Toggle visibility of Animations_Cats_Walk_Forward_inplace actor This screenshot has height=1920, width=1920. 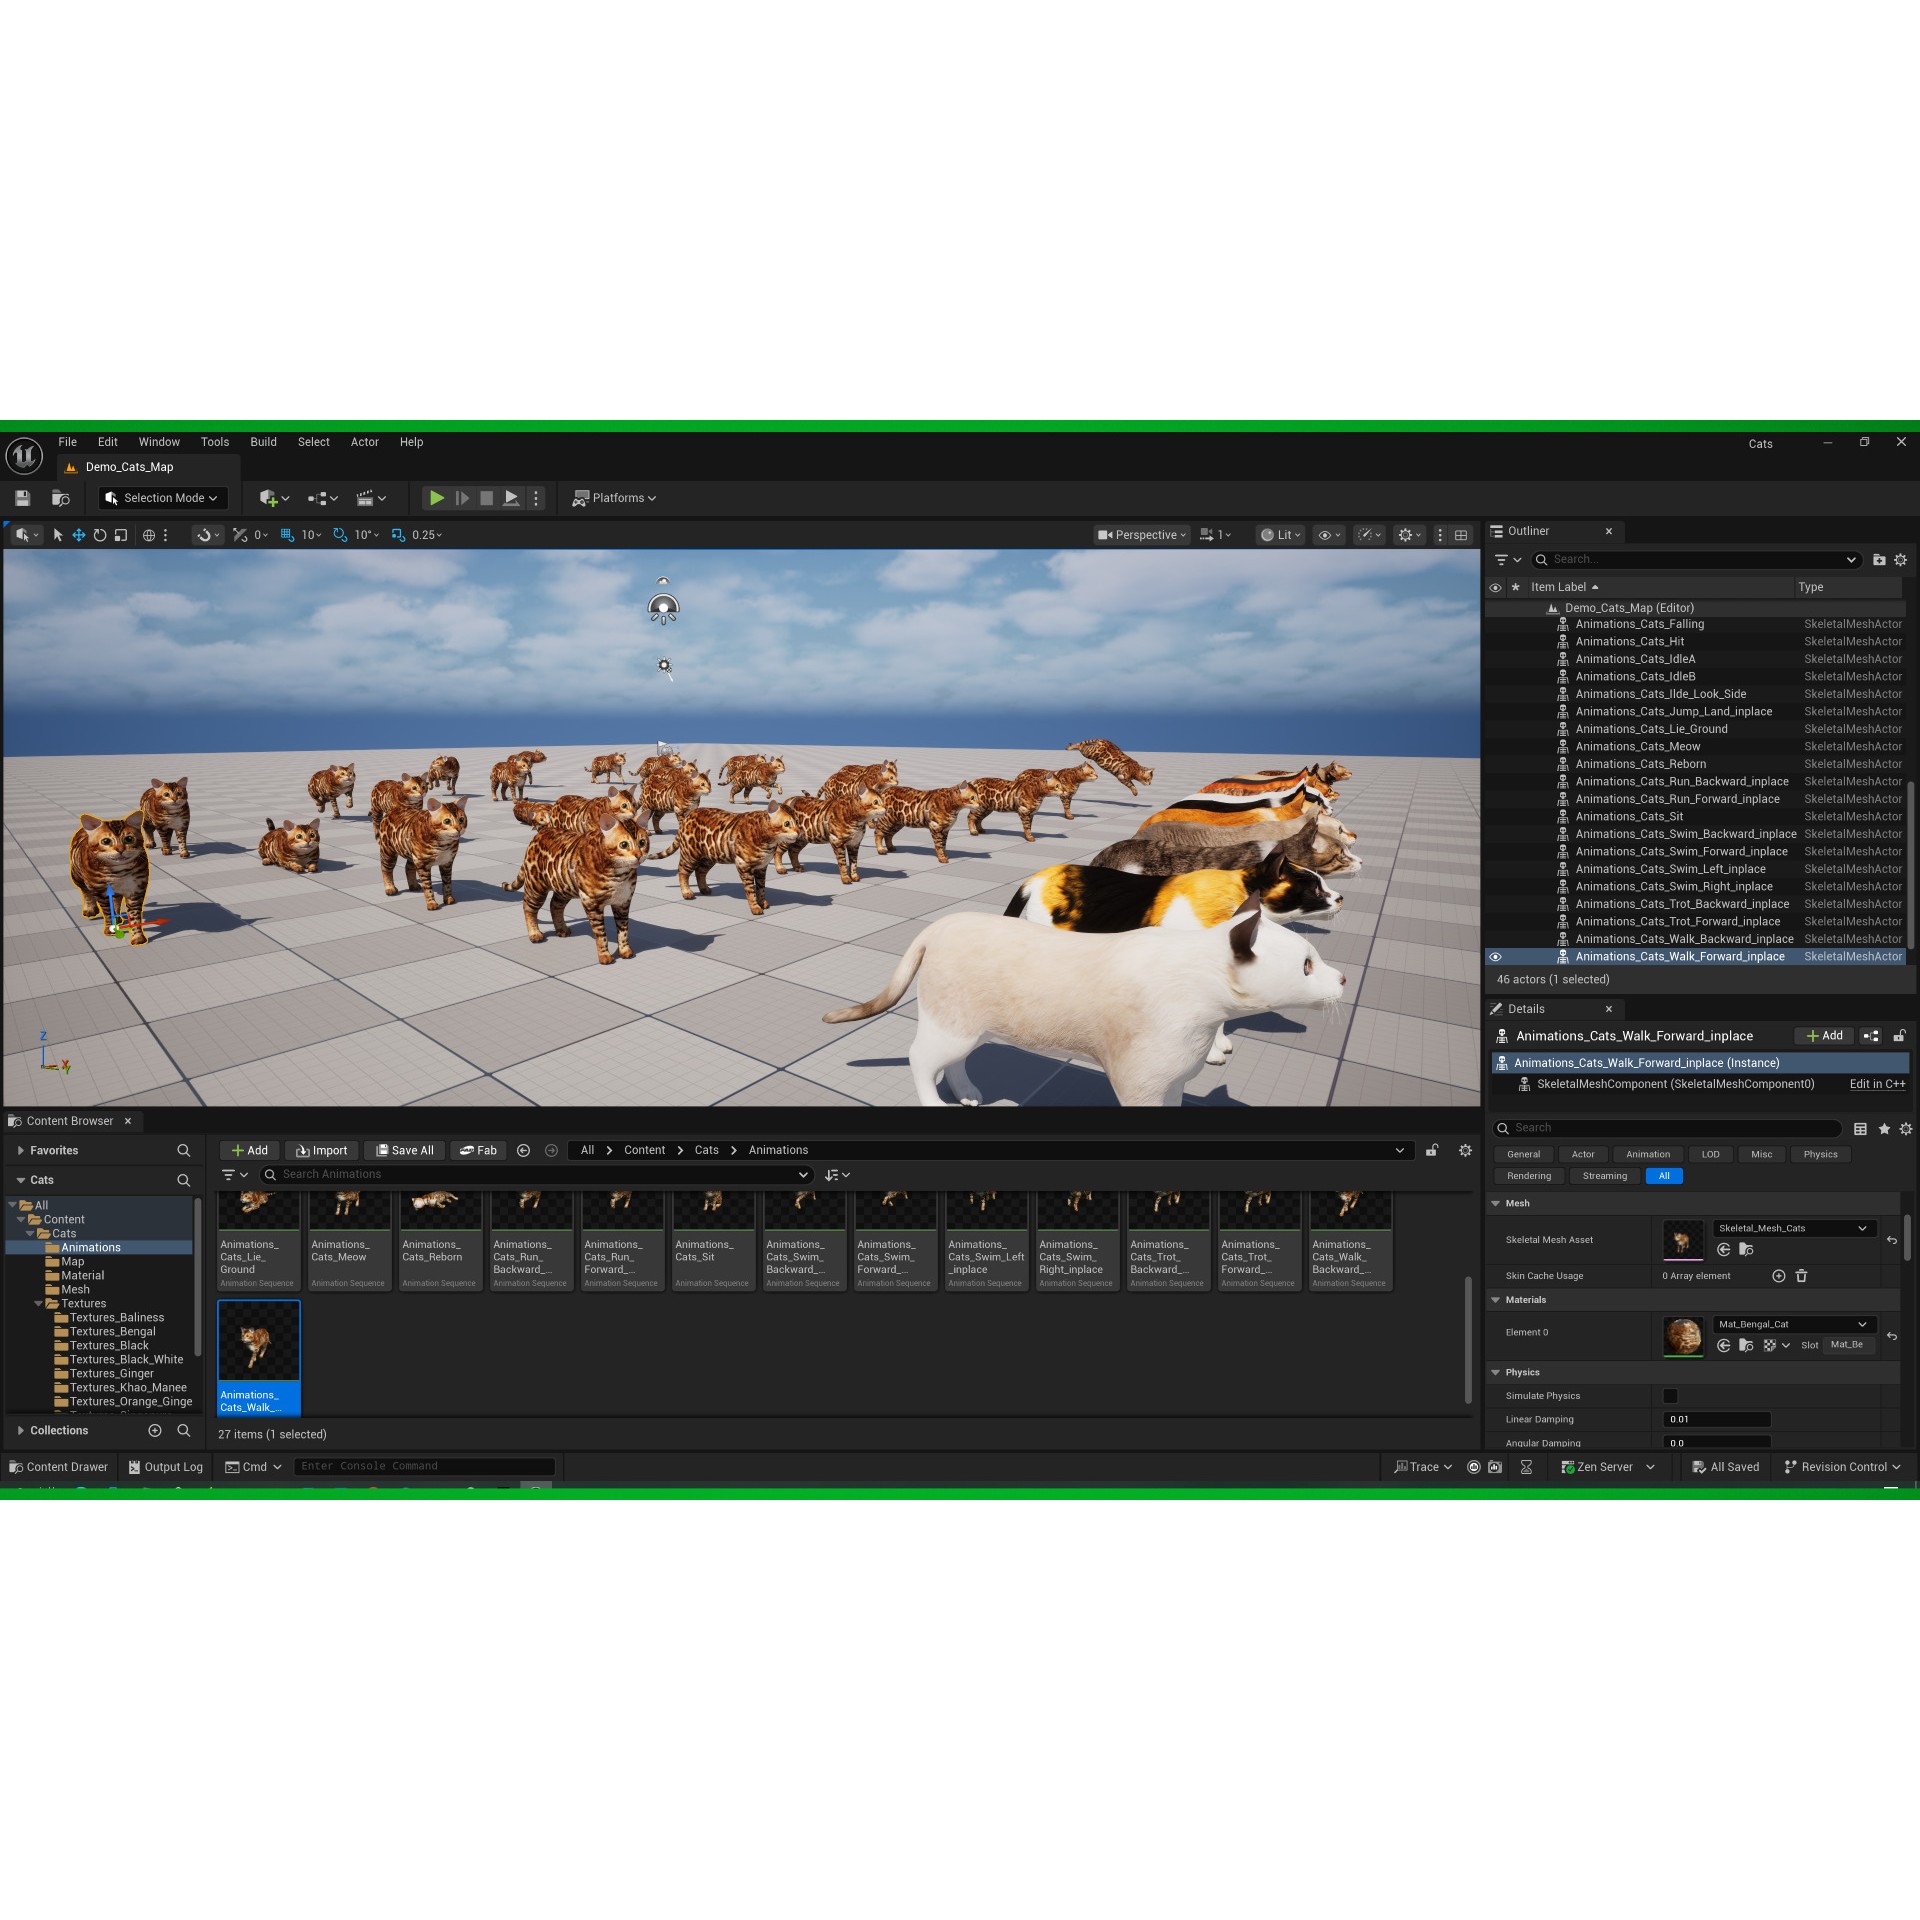point(1495,957)
